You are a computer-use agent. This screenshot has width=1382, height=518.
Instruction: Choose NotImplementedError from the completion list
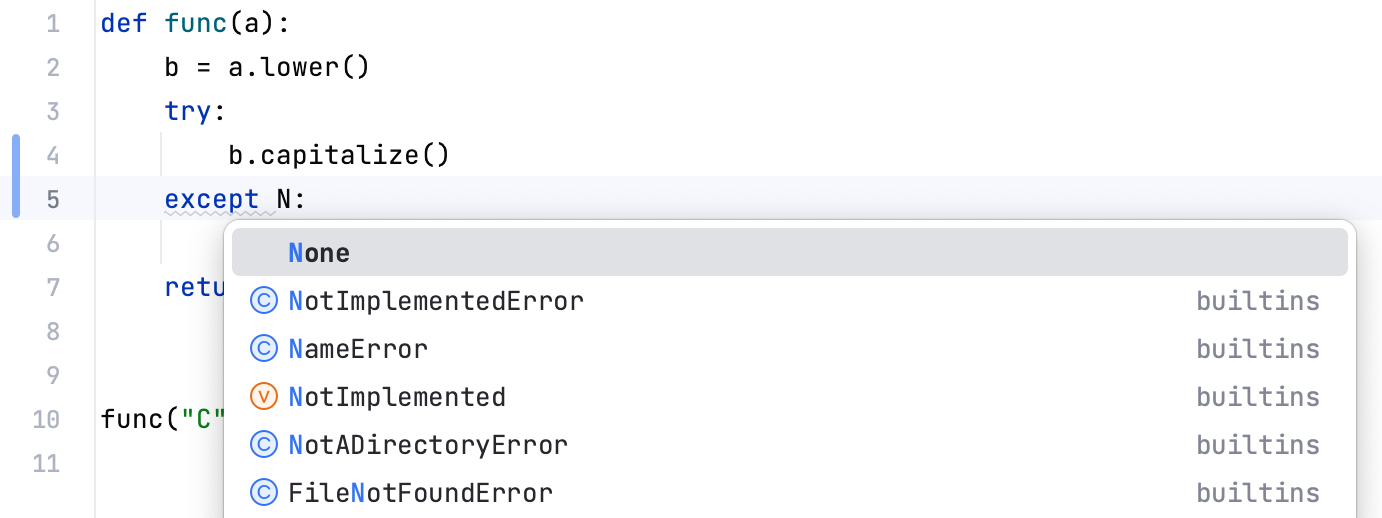[x=436, y=301]
